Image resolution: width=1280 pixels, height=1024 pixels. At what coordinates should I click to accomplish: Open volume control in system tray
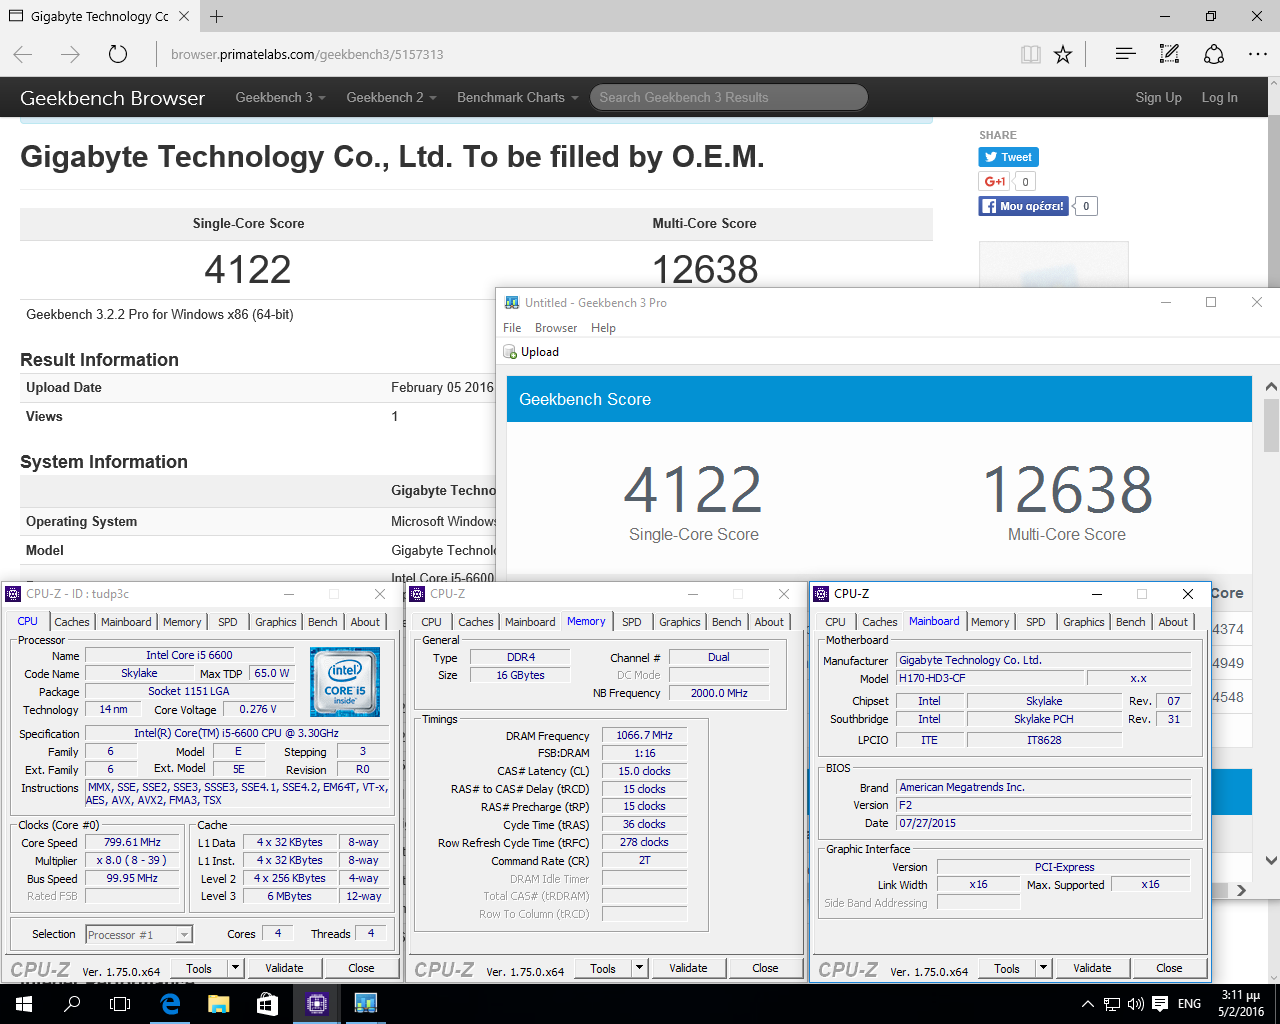coord(1136,1004)
